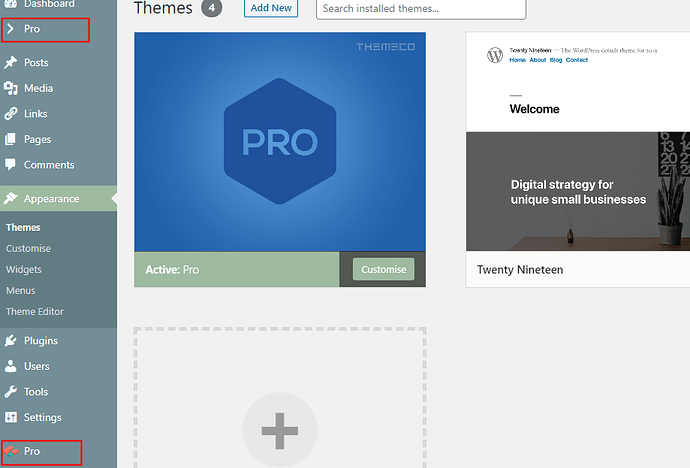The width and height of the screenshot is (690, 468).
Task: Open the Pro theme screenshot thumbnail
Action: 280,142
